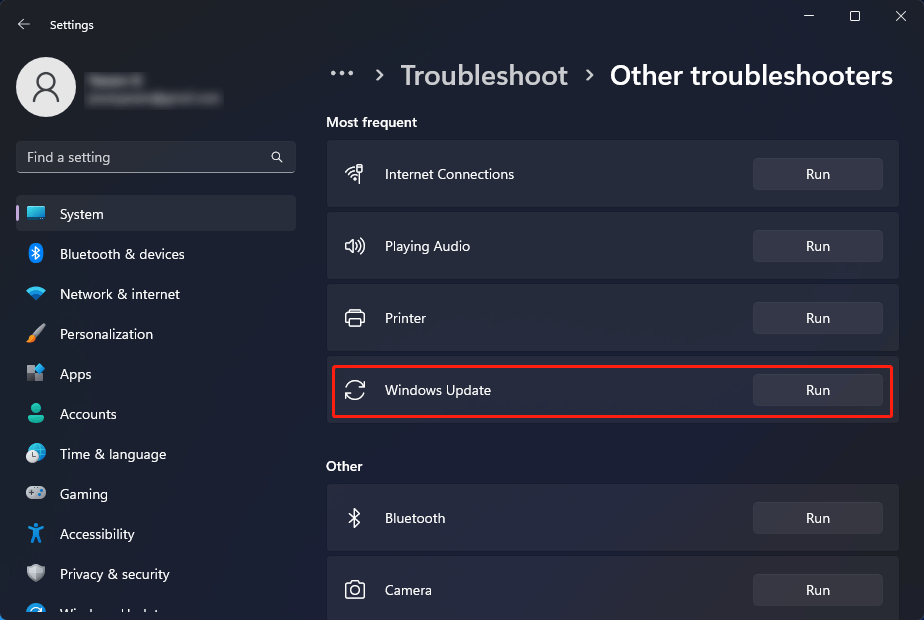Screen dimensions: 924x620
Task: Run the Printer troubleshooter
Action: (x=817, y=318)
